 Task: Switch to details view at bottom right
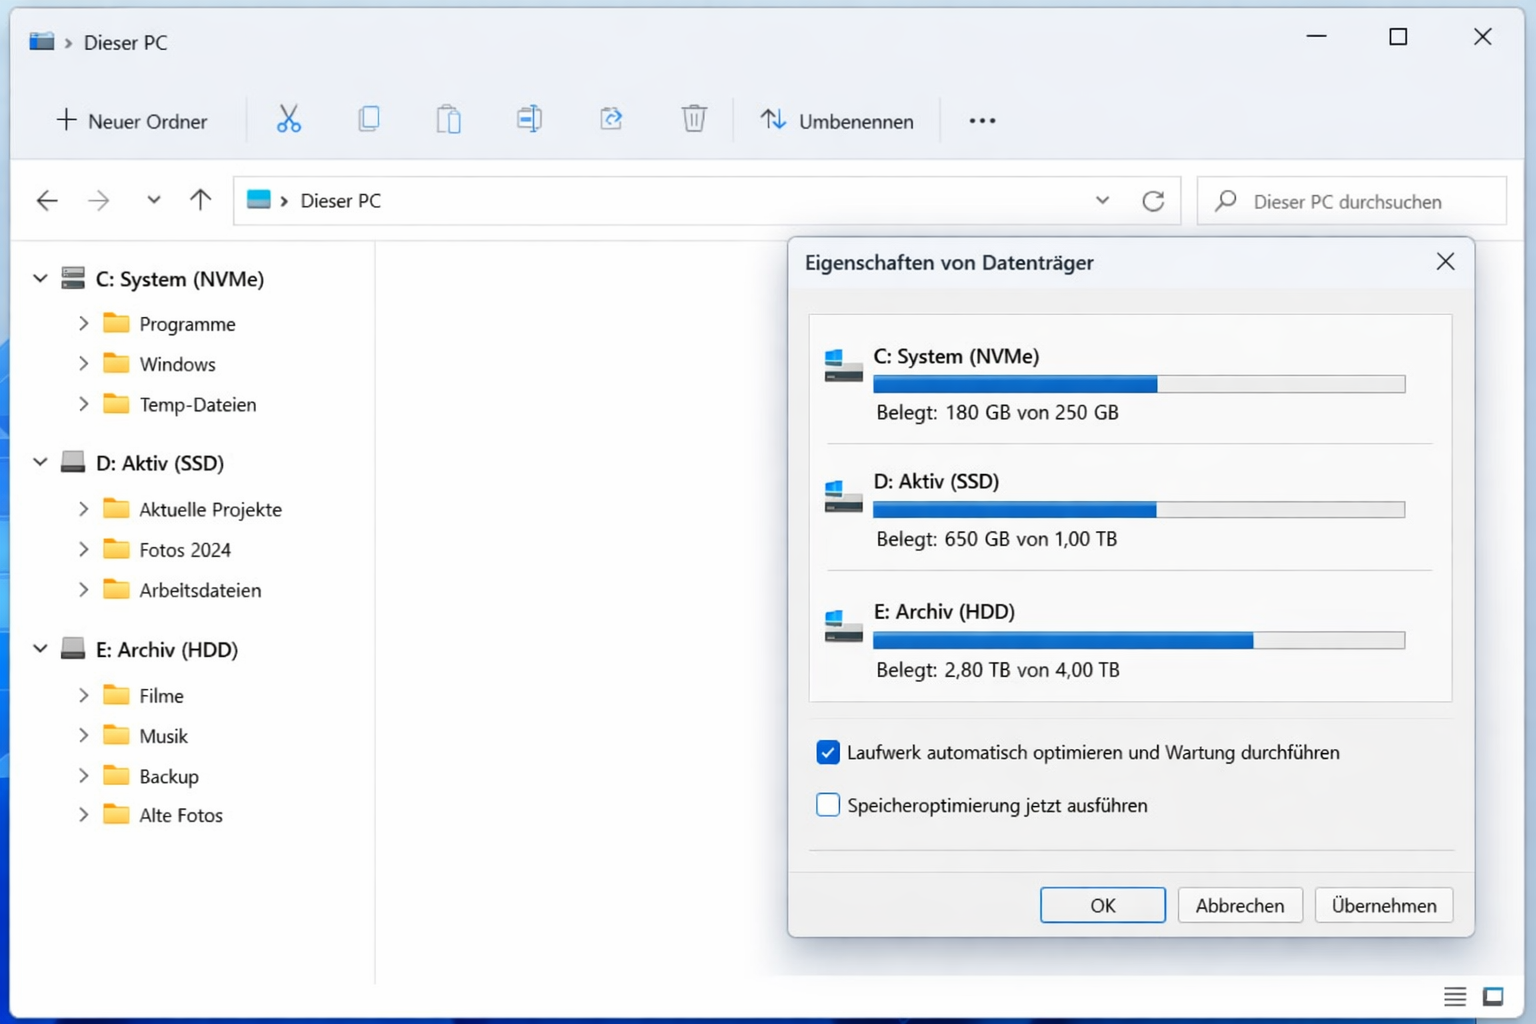pos(1455,996)
